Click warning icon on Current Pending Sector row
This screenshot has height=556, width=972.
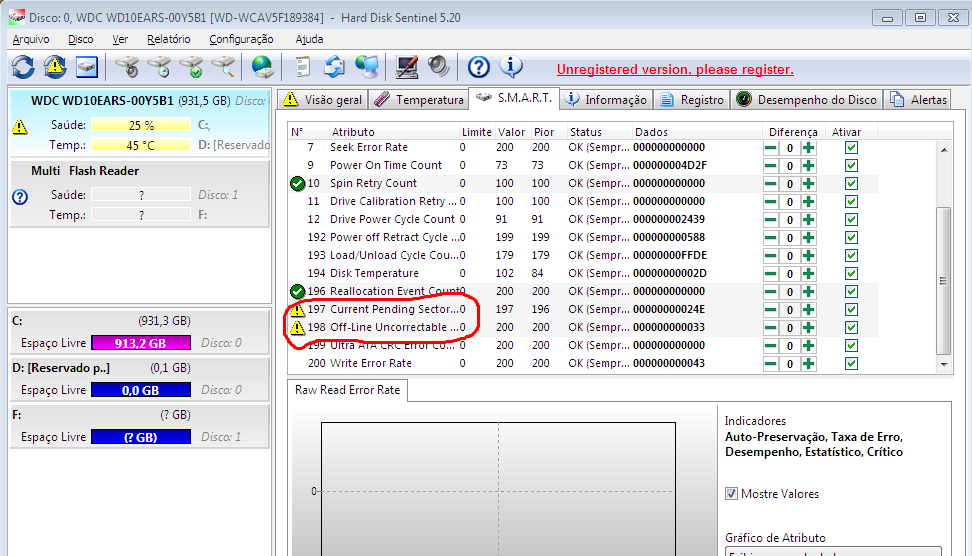point(298,309)
